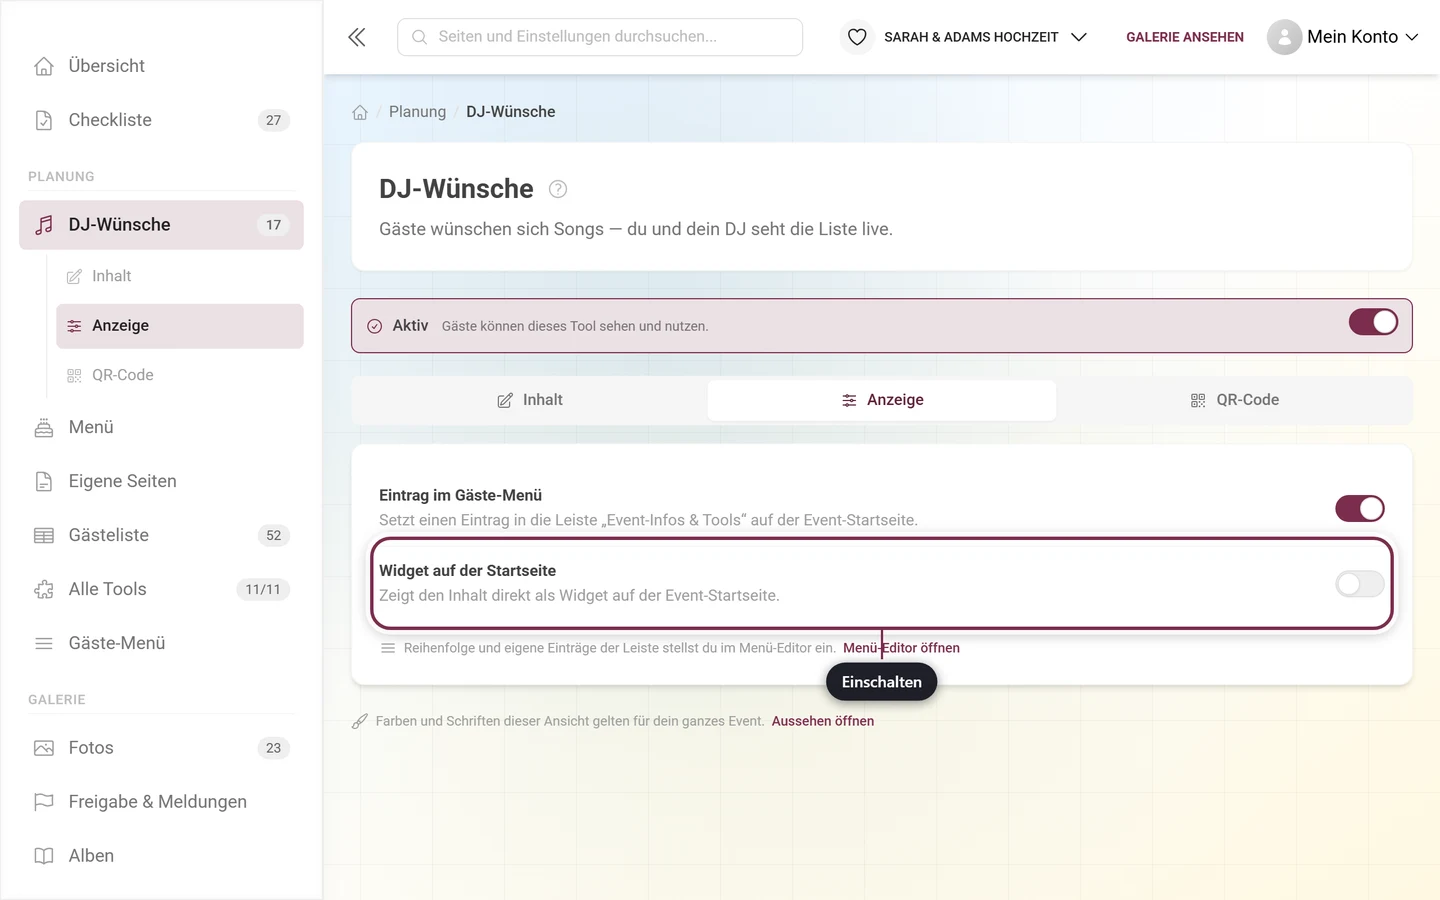Viewport: 1440px width, 900px height.
Task: Click the brush icon beside Farben und Schriften
Action: [x=360, y=721]
